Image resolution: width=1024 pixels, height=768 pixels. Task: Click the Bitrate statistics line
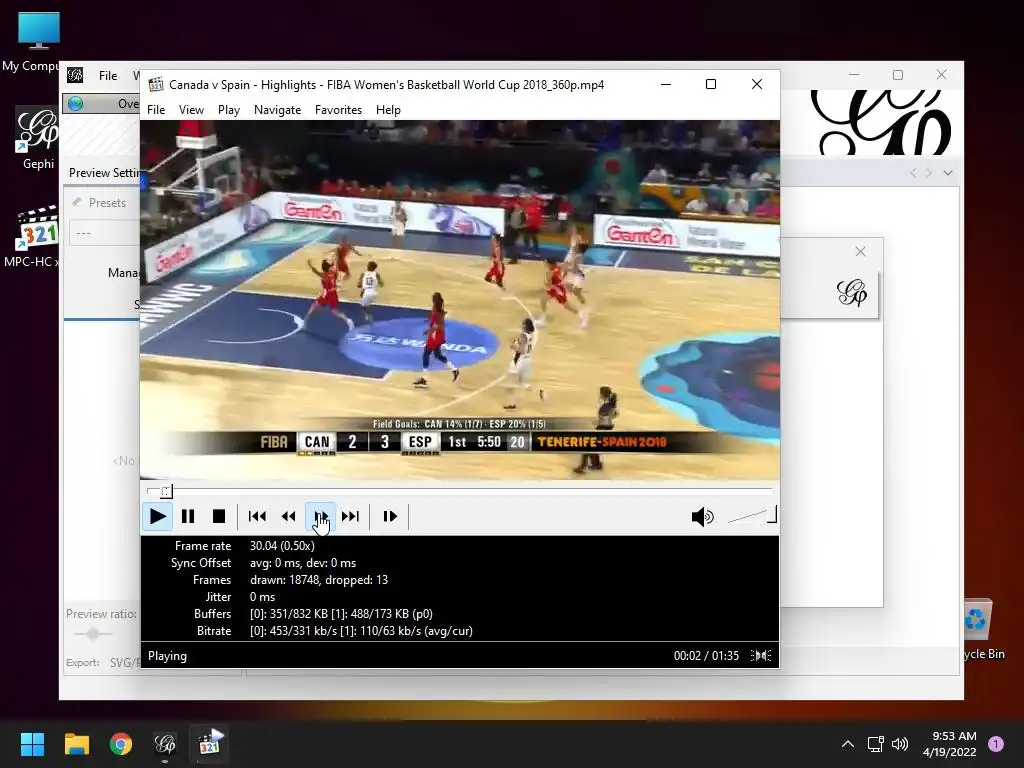[361, 631]
